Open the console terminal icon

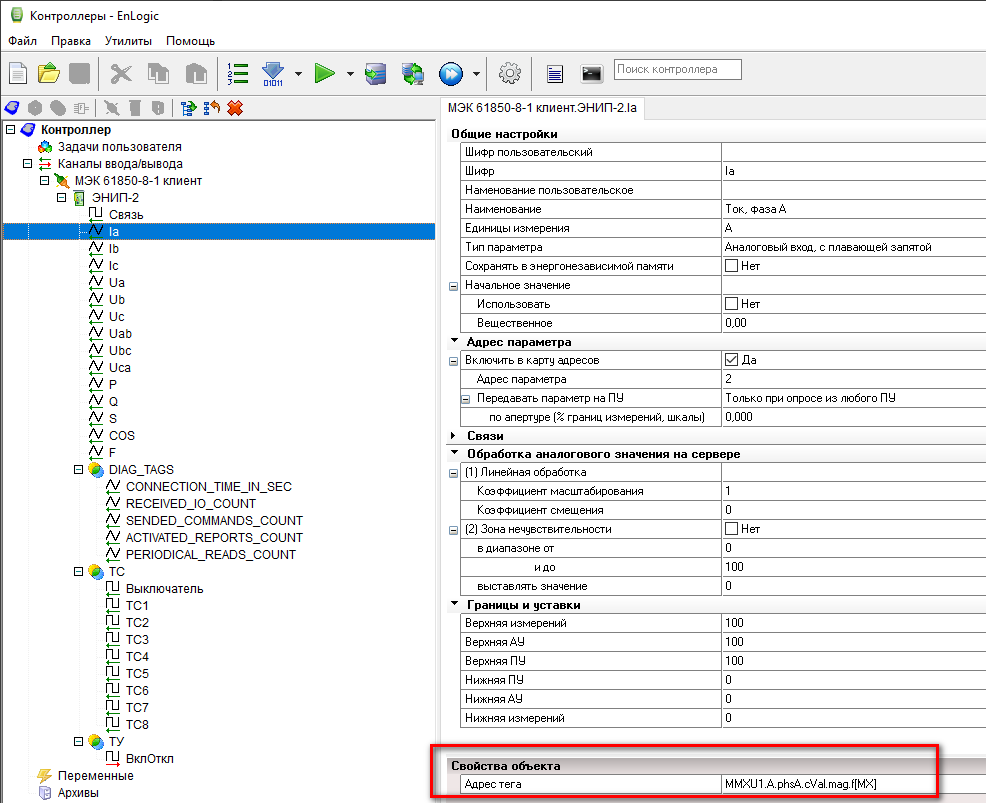[x=592, y=73]
